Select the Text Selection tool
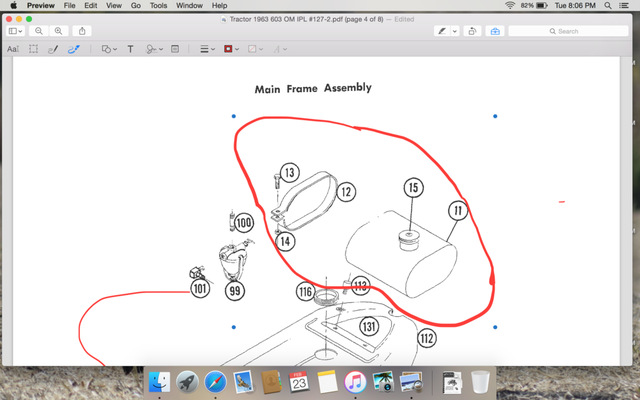Screen dimensions: 640x400 point(13,49)
